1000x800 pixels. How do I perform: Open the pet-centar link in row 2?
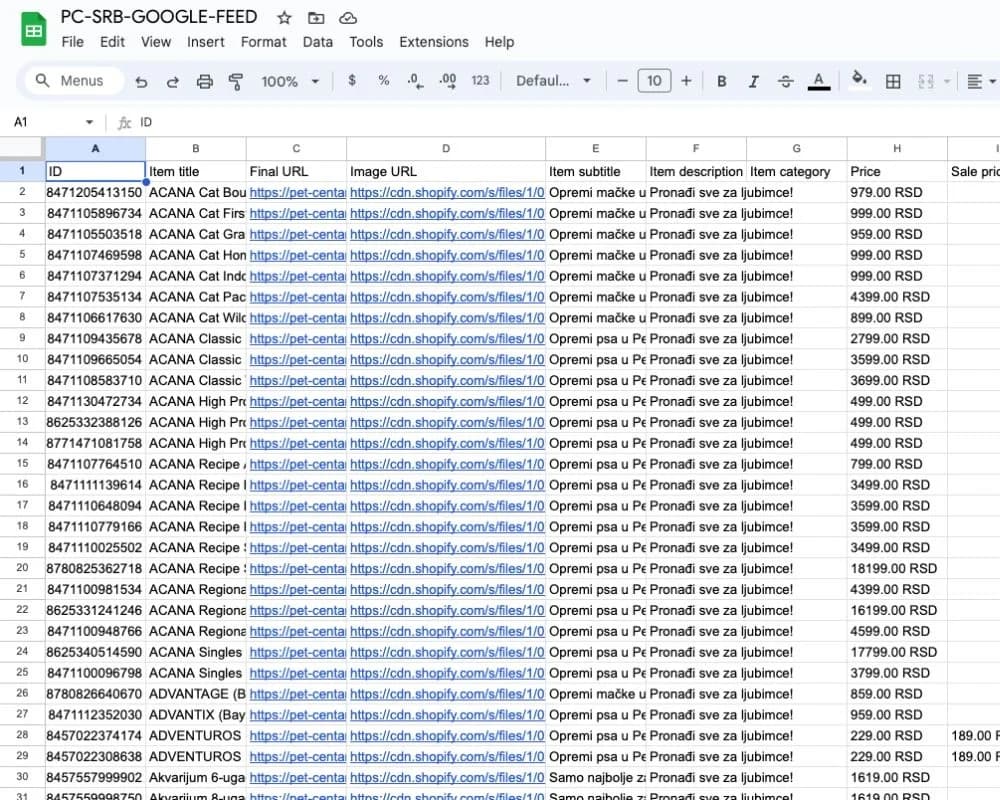[297, 192]
